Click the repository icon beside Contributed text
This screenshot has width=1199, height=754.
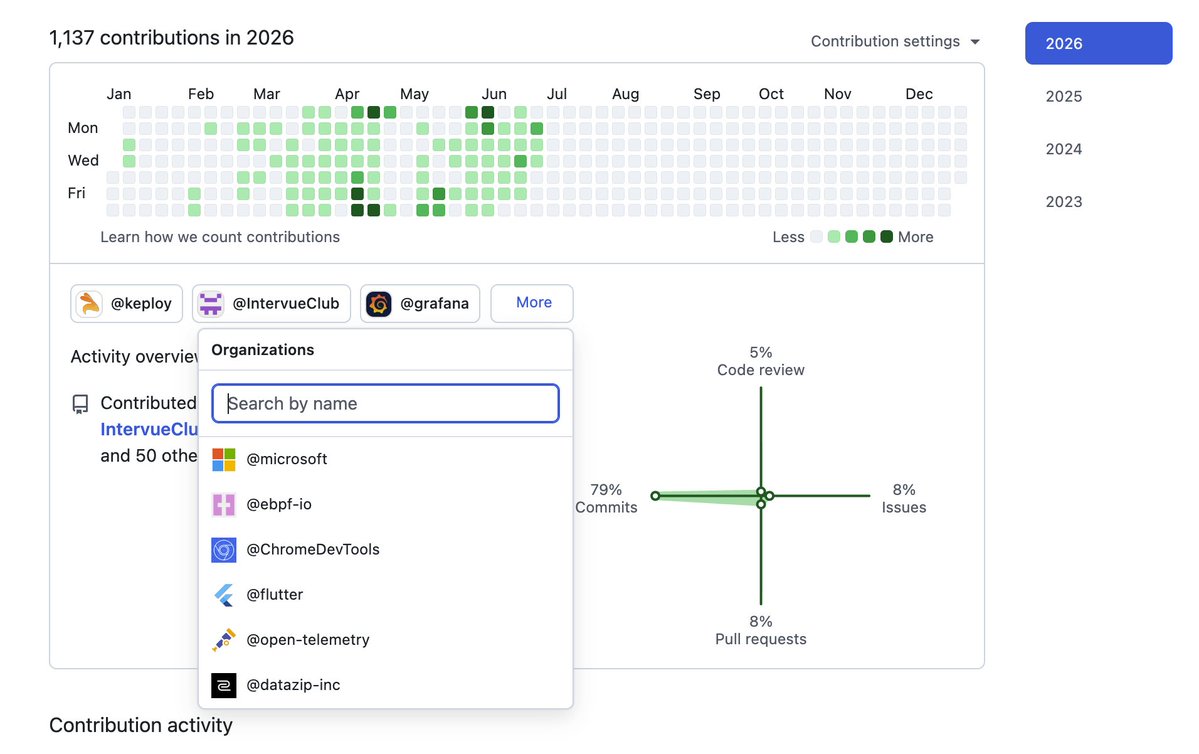[x=80, y=404]
